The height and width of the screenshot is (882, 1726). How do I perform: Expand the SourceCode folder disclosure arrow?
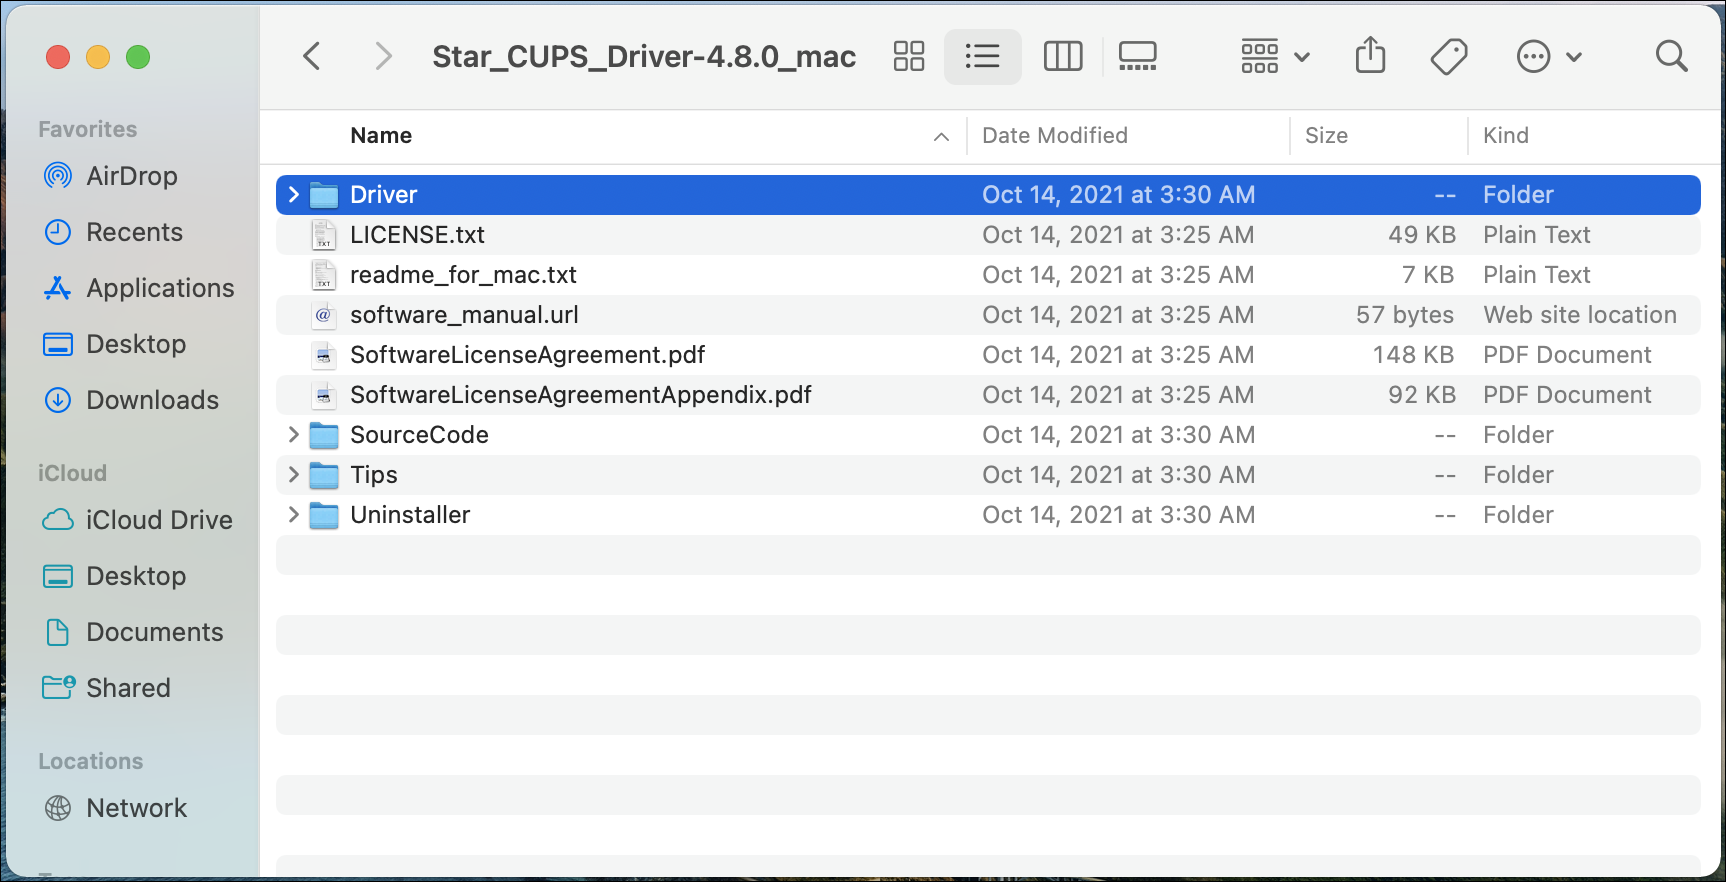[293, 434]
